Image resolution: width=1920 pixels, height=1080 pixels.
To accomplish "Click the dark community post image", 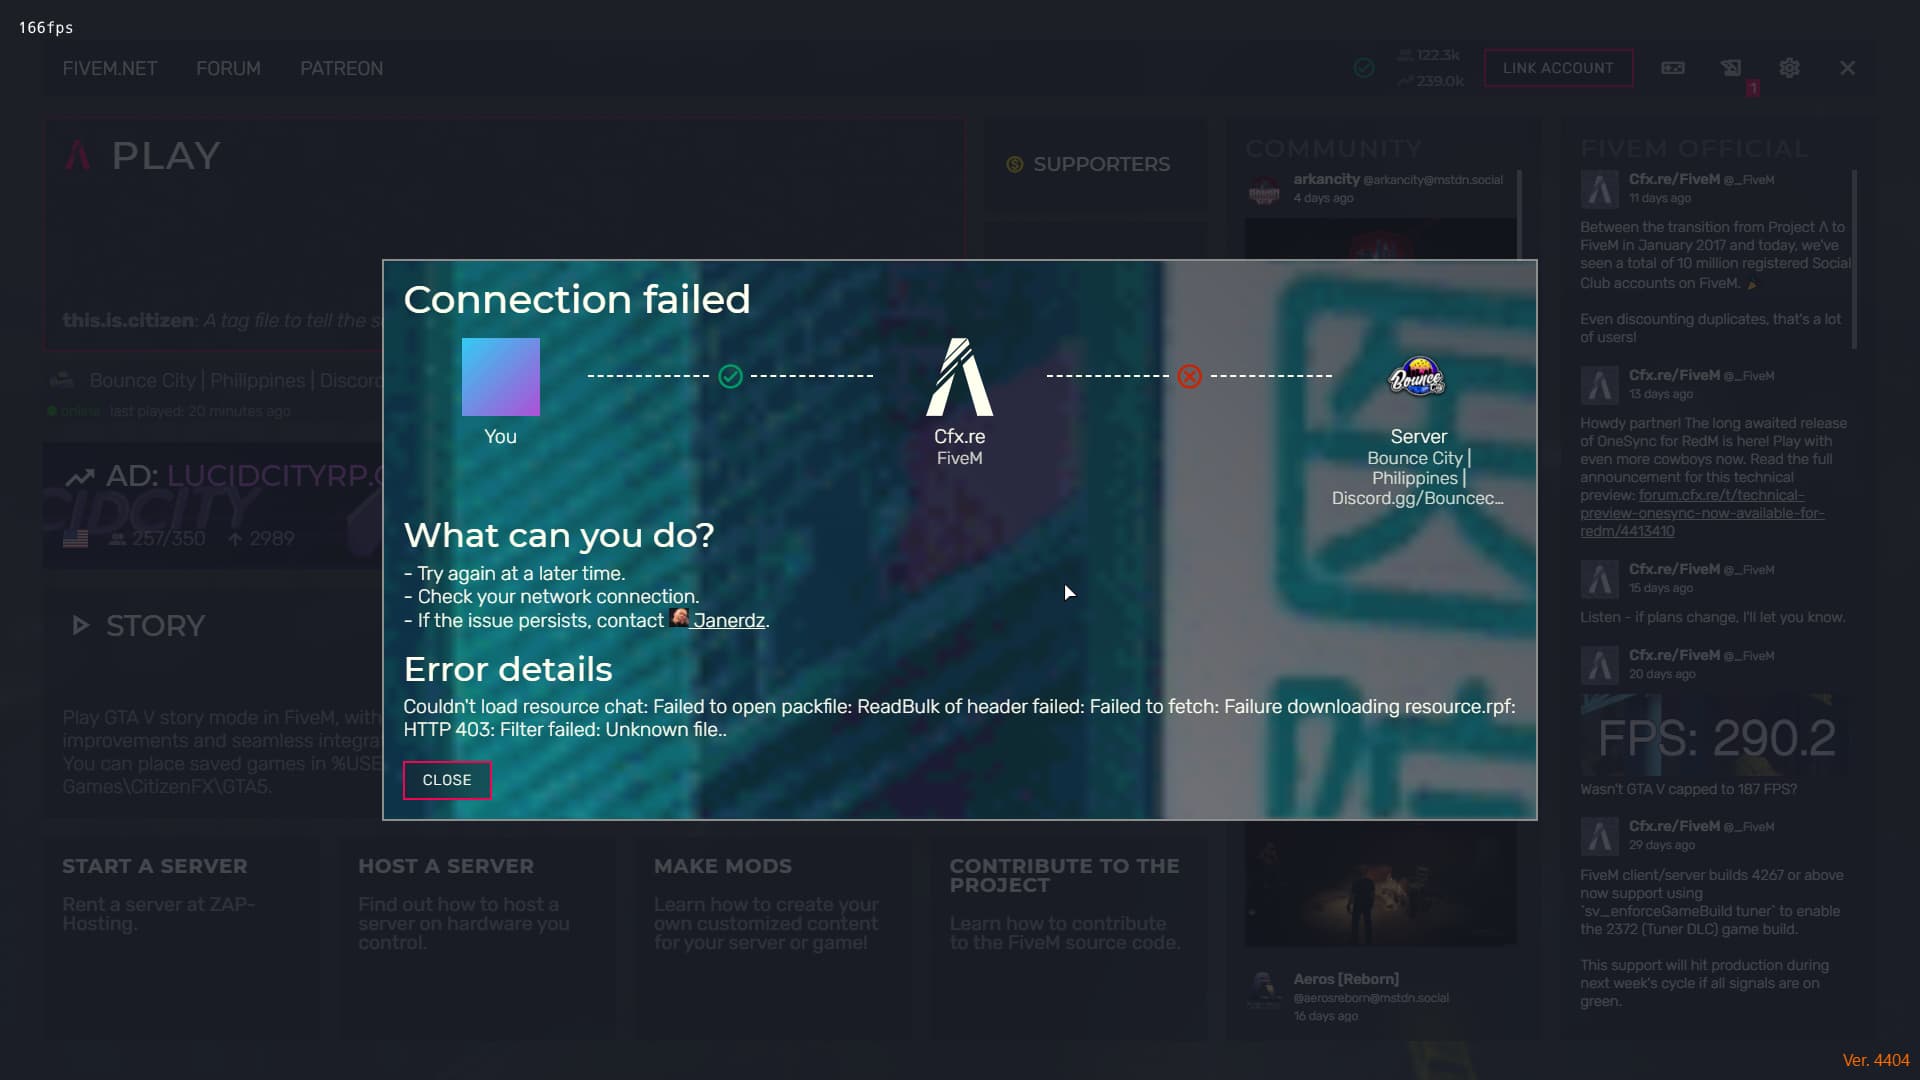I will pos(1380,884).
